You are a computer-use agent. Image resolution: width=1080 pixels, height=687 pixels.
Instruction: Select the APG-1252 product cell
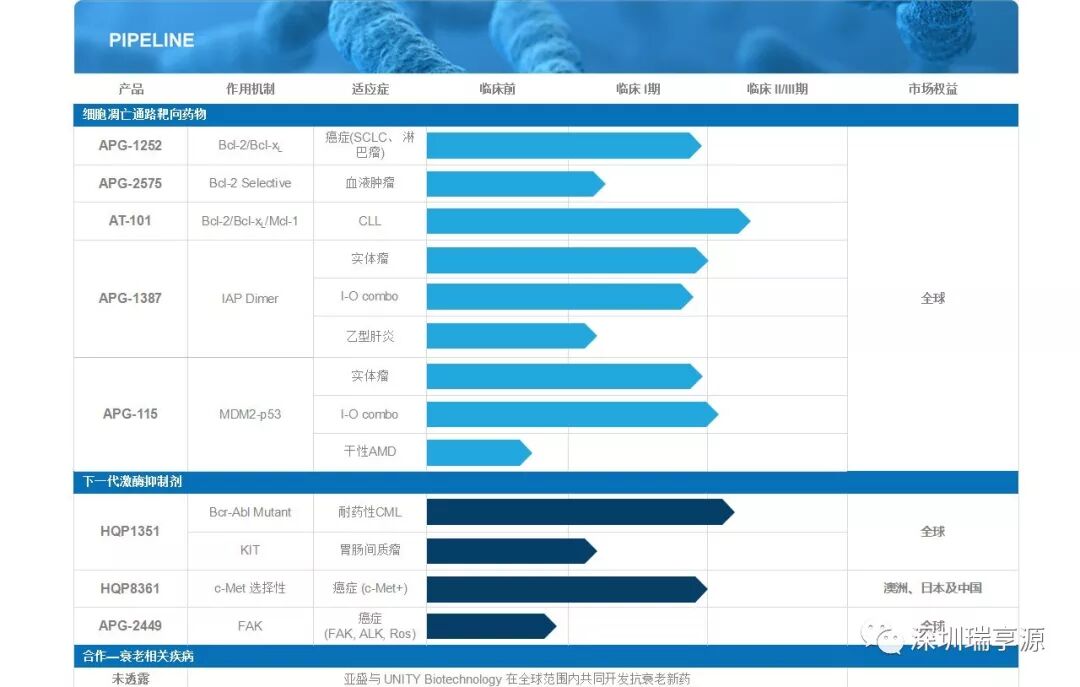pyautogui.click(x=130, y=145)
